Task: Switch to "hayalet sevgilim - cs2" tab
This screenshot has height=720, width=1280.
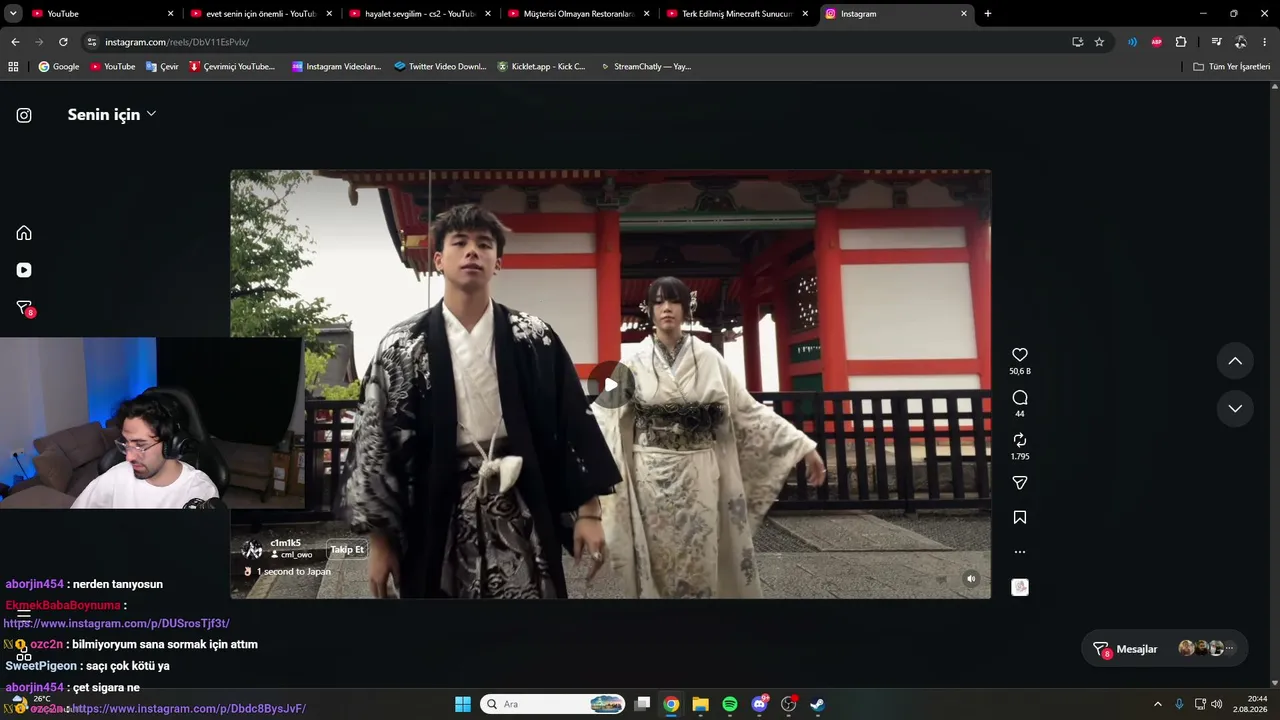Action: 421,14
